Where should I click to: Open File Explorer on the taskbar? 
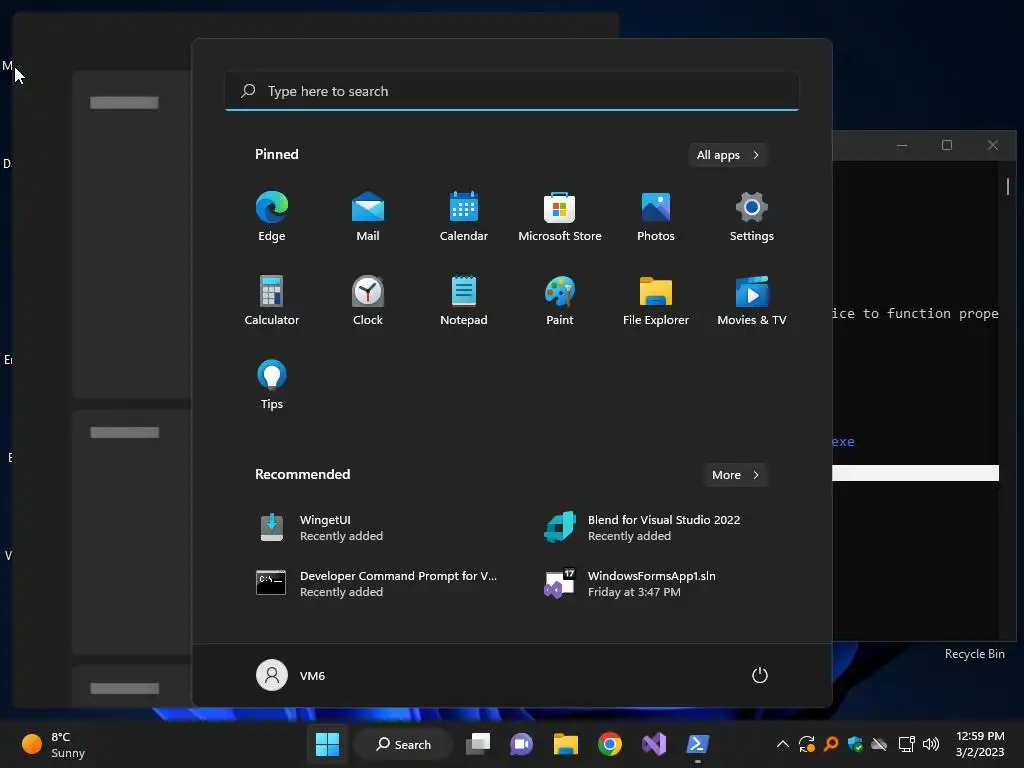566,744
